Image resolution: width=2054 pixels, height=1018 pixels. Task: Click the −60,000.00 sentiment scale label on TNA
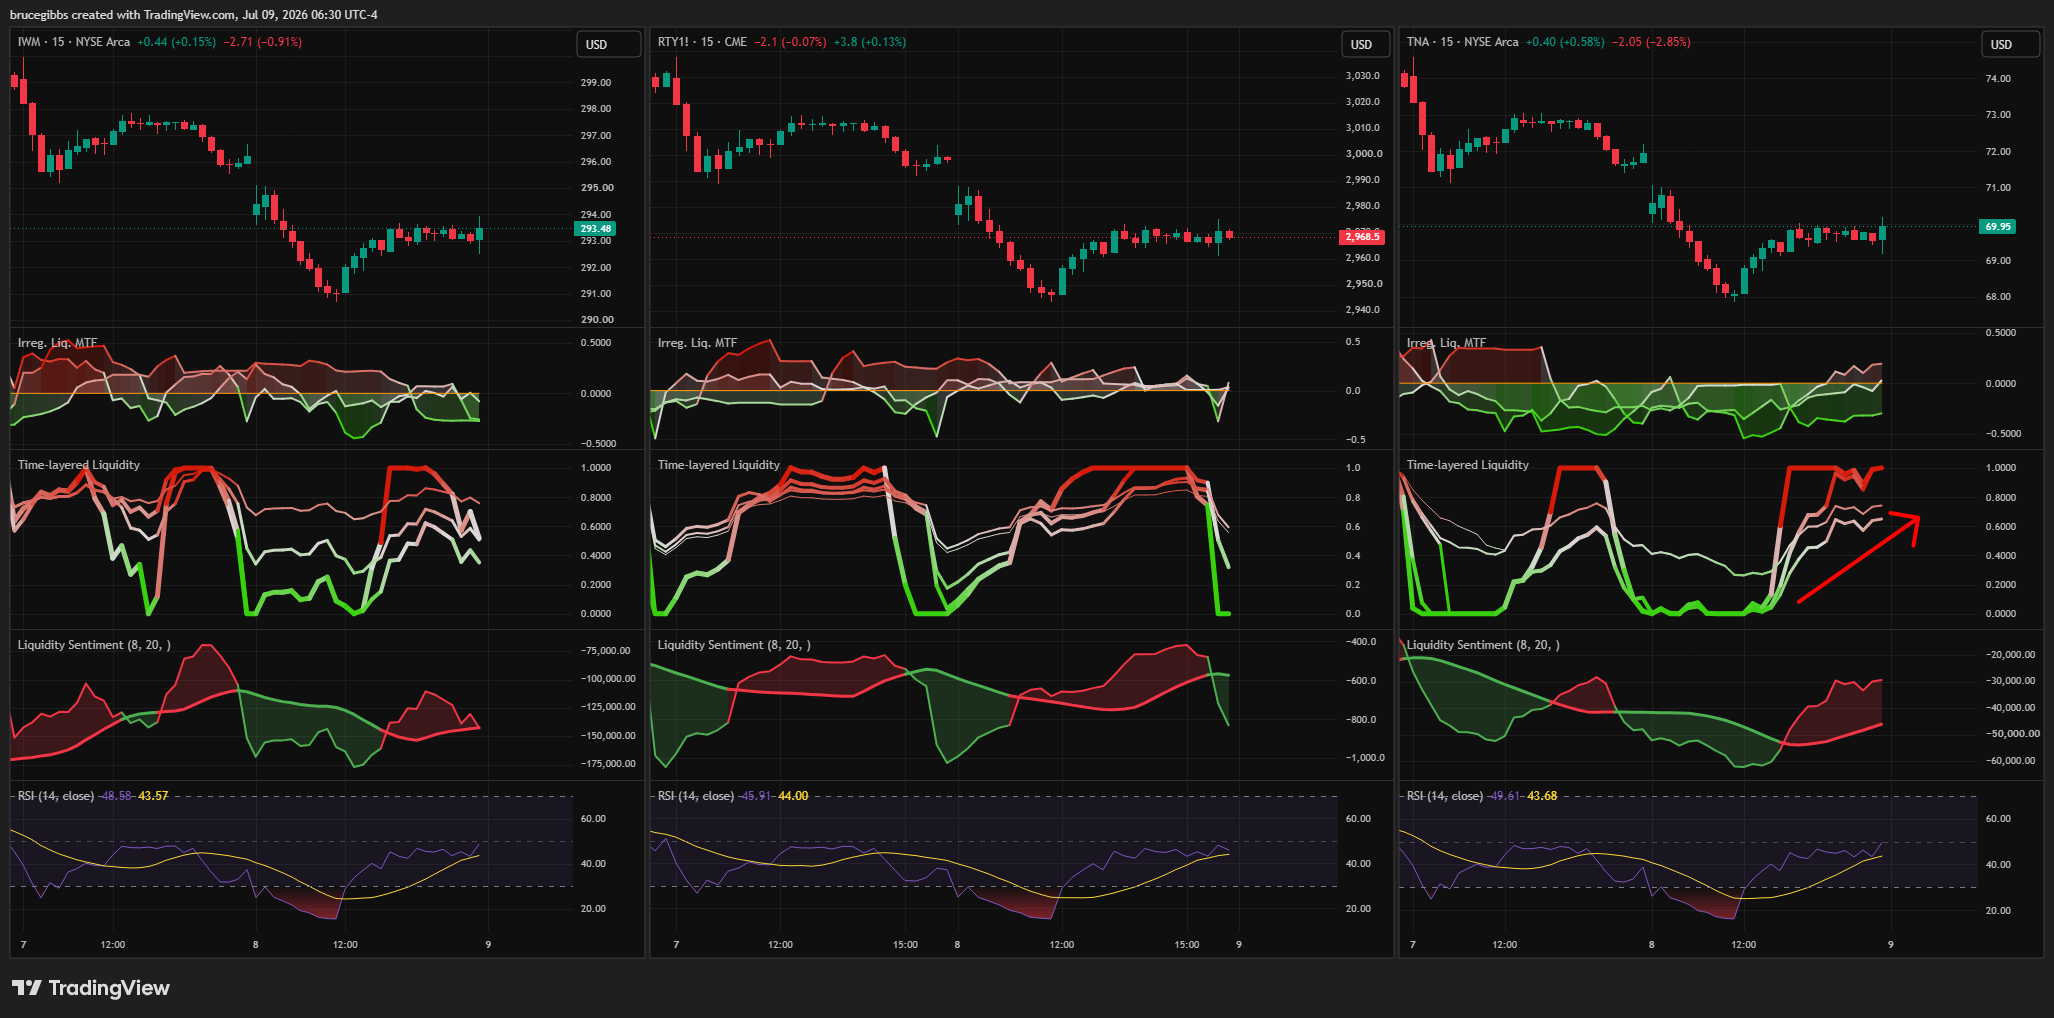tap(2010, 761)
